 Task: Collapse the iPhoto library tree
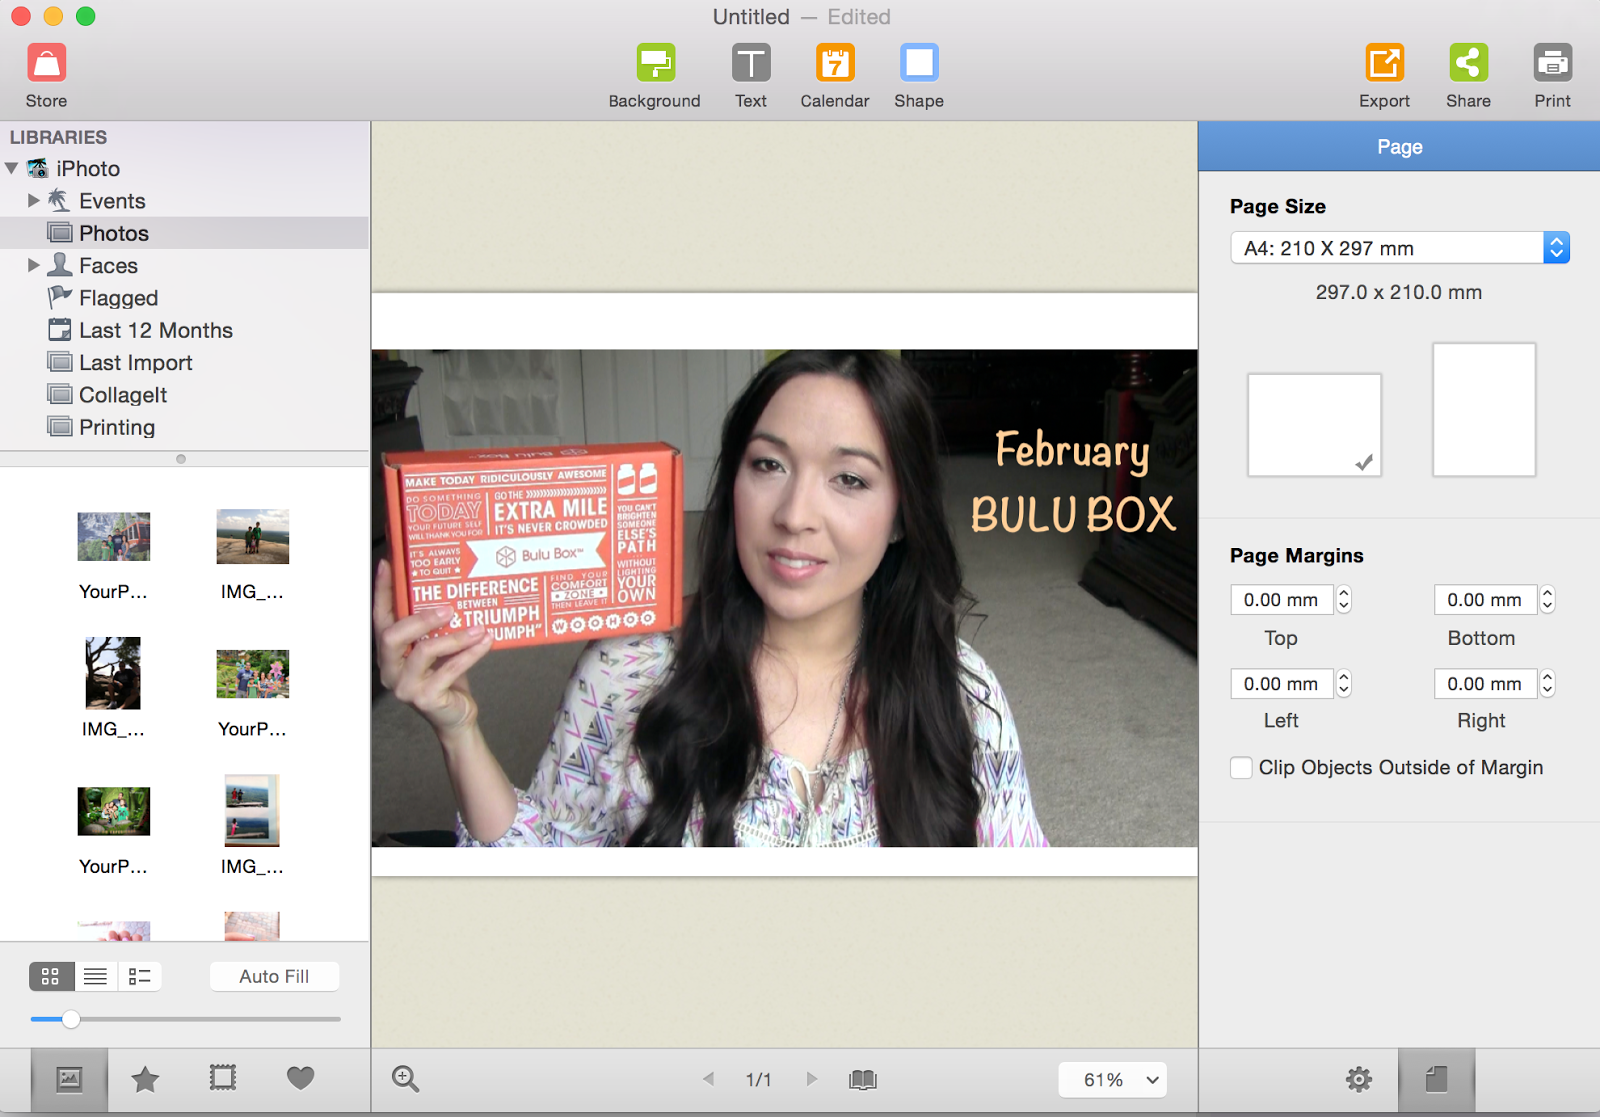point(12,169)
